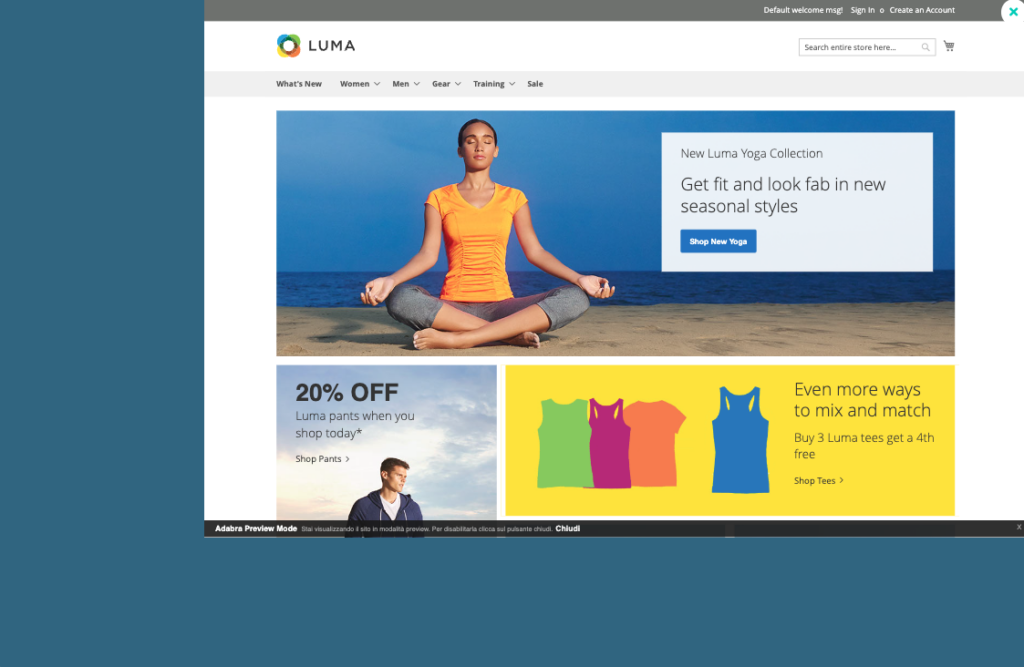The height and width of the screenshot is (667, 1024).
Task: Expand the Gear menu chevron
Action: [x=458, y=84]
